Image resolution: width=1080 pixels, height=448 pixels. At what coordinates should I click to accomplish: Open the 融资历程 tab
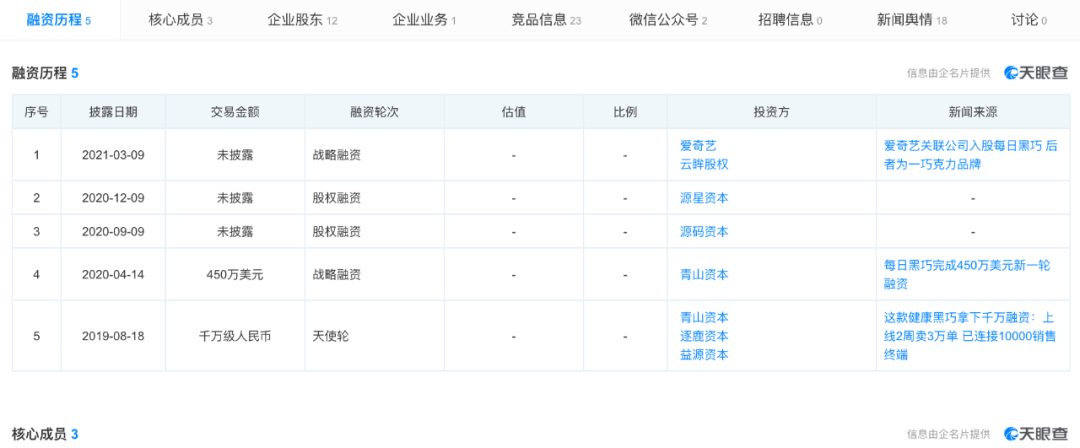[x=59, y=20]
